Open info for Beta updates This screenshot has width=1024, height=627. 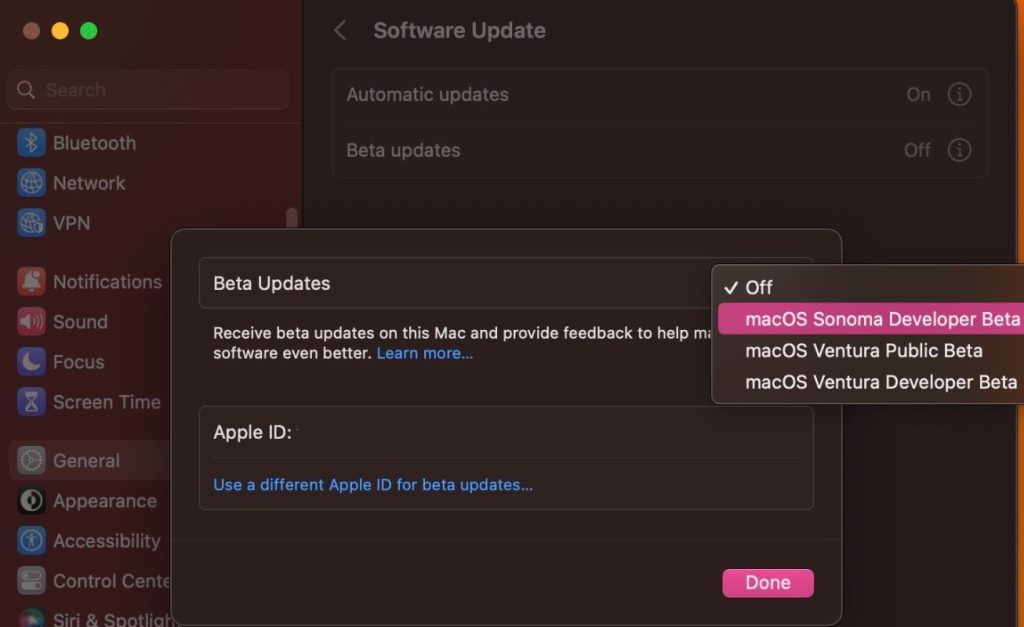[959, 150]
